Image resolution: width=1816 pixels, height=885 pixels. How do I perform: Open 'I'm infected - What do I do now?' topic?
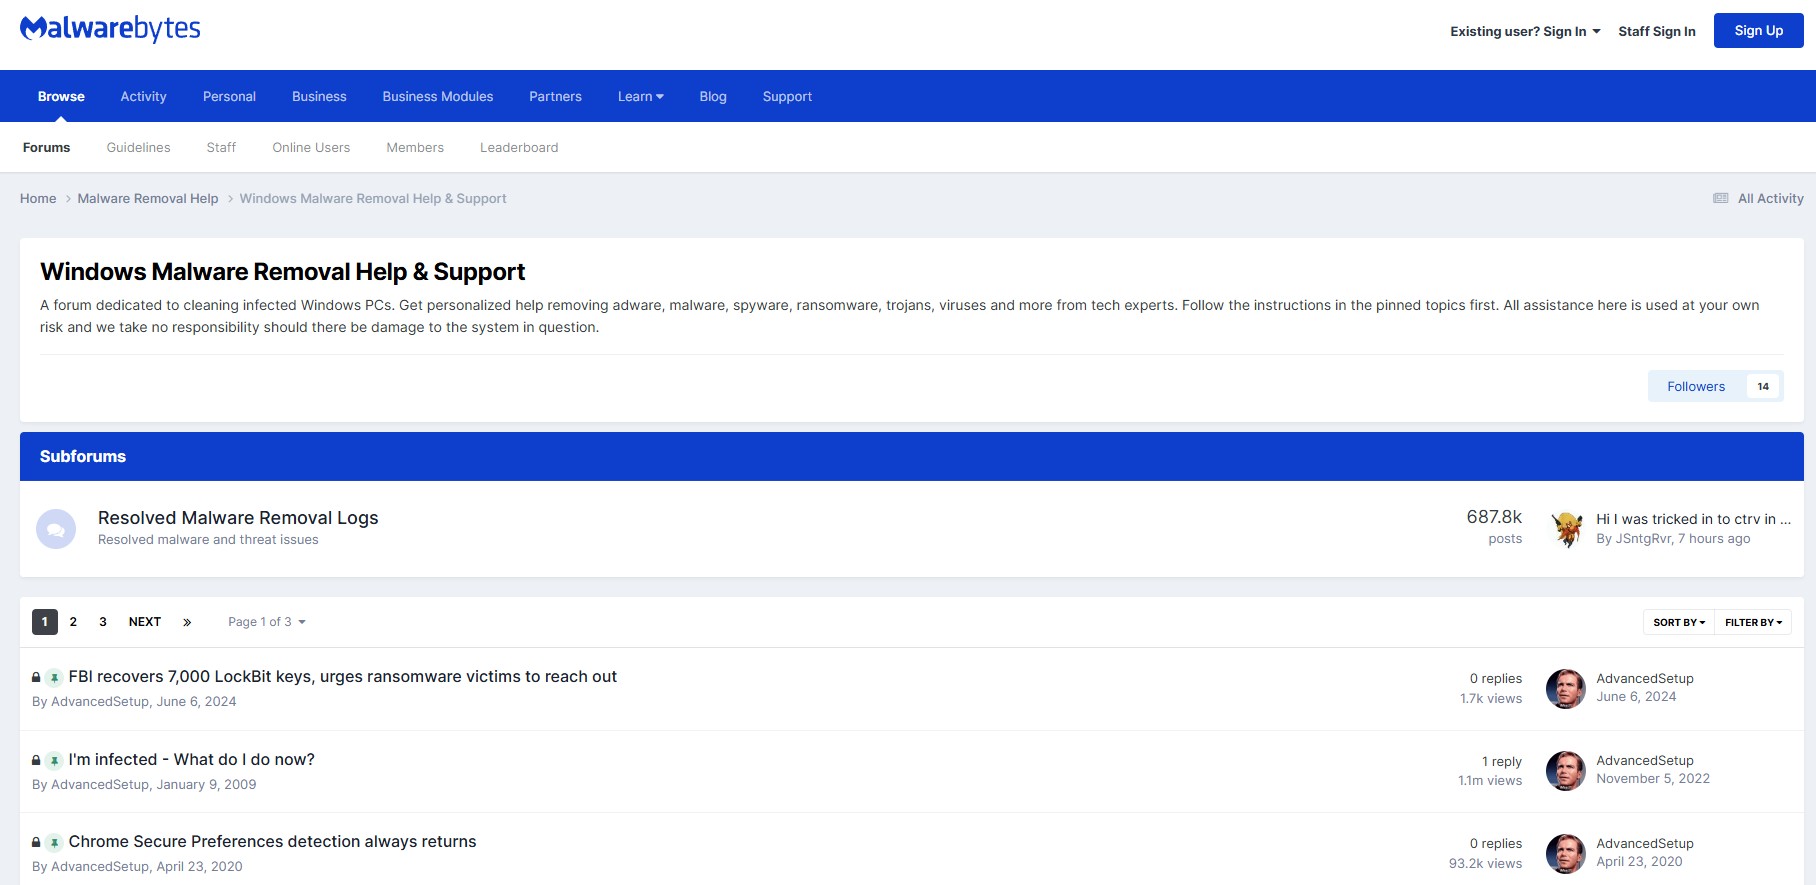tap(192, 759)
